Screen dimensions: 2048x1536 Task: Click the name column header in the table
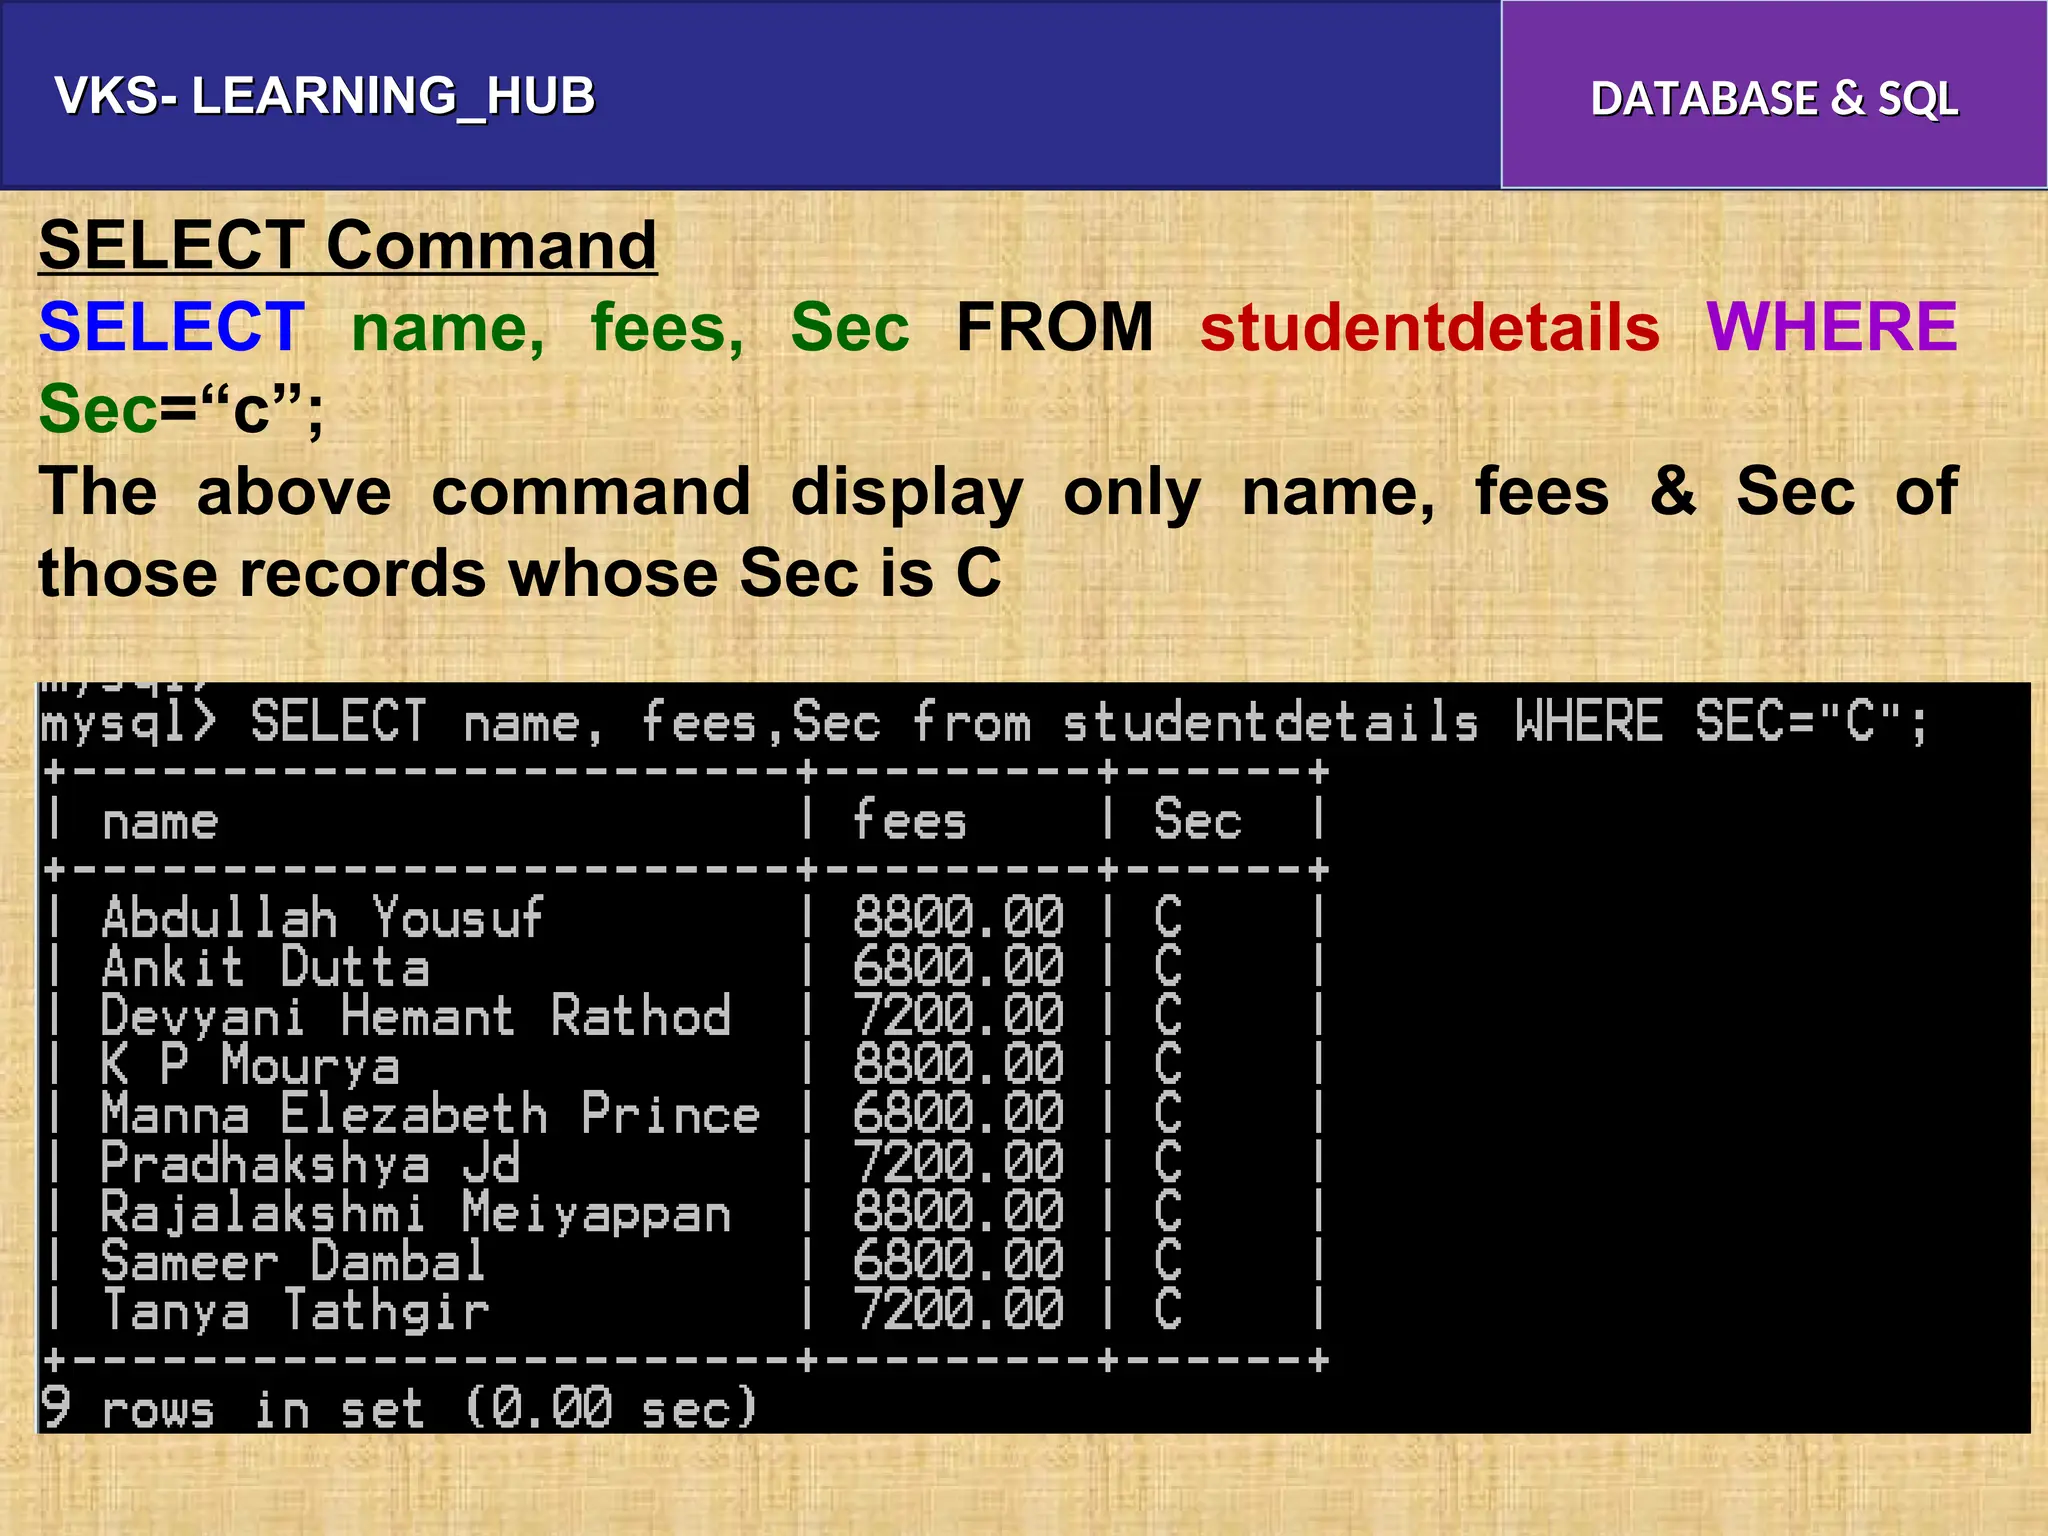160,823
